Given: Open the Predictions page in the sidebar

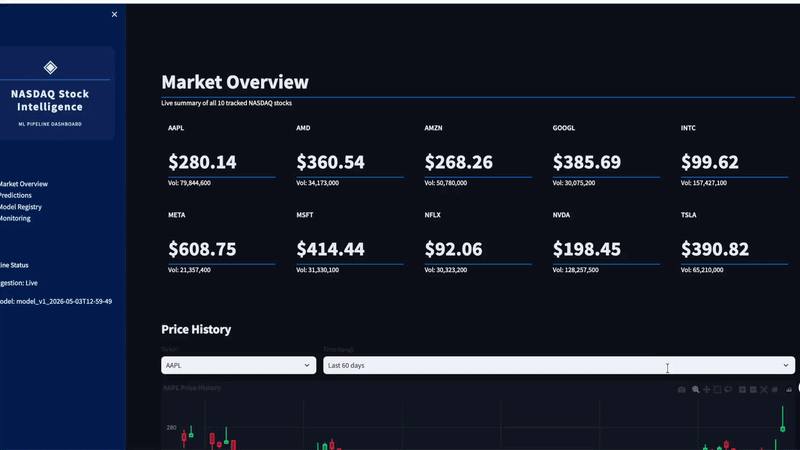Looking at the screenshot, I should (15, 195).
